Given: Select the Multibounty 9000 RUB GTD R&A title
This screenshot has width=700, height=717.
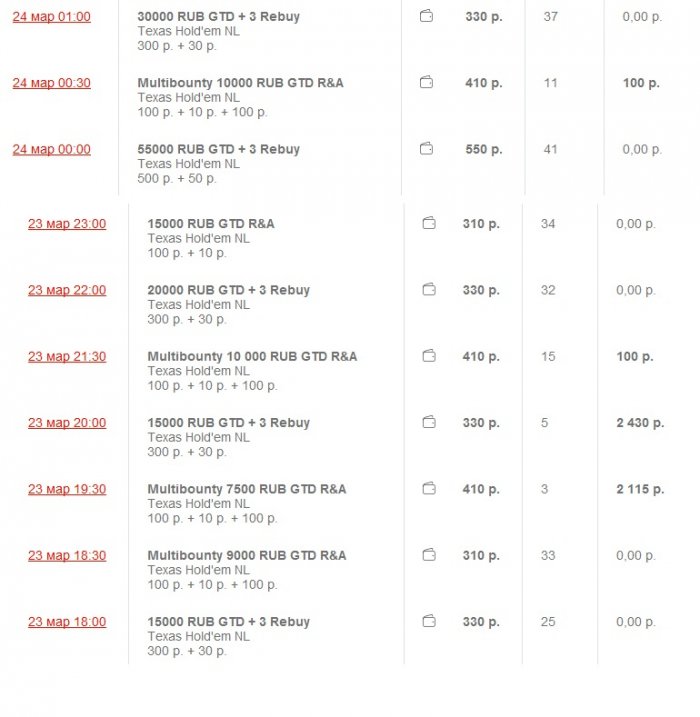Looking at the screenshot, I should 246,555.
